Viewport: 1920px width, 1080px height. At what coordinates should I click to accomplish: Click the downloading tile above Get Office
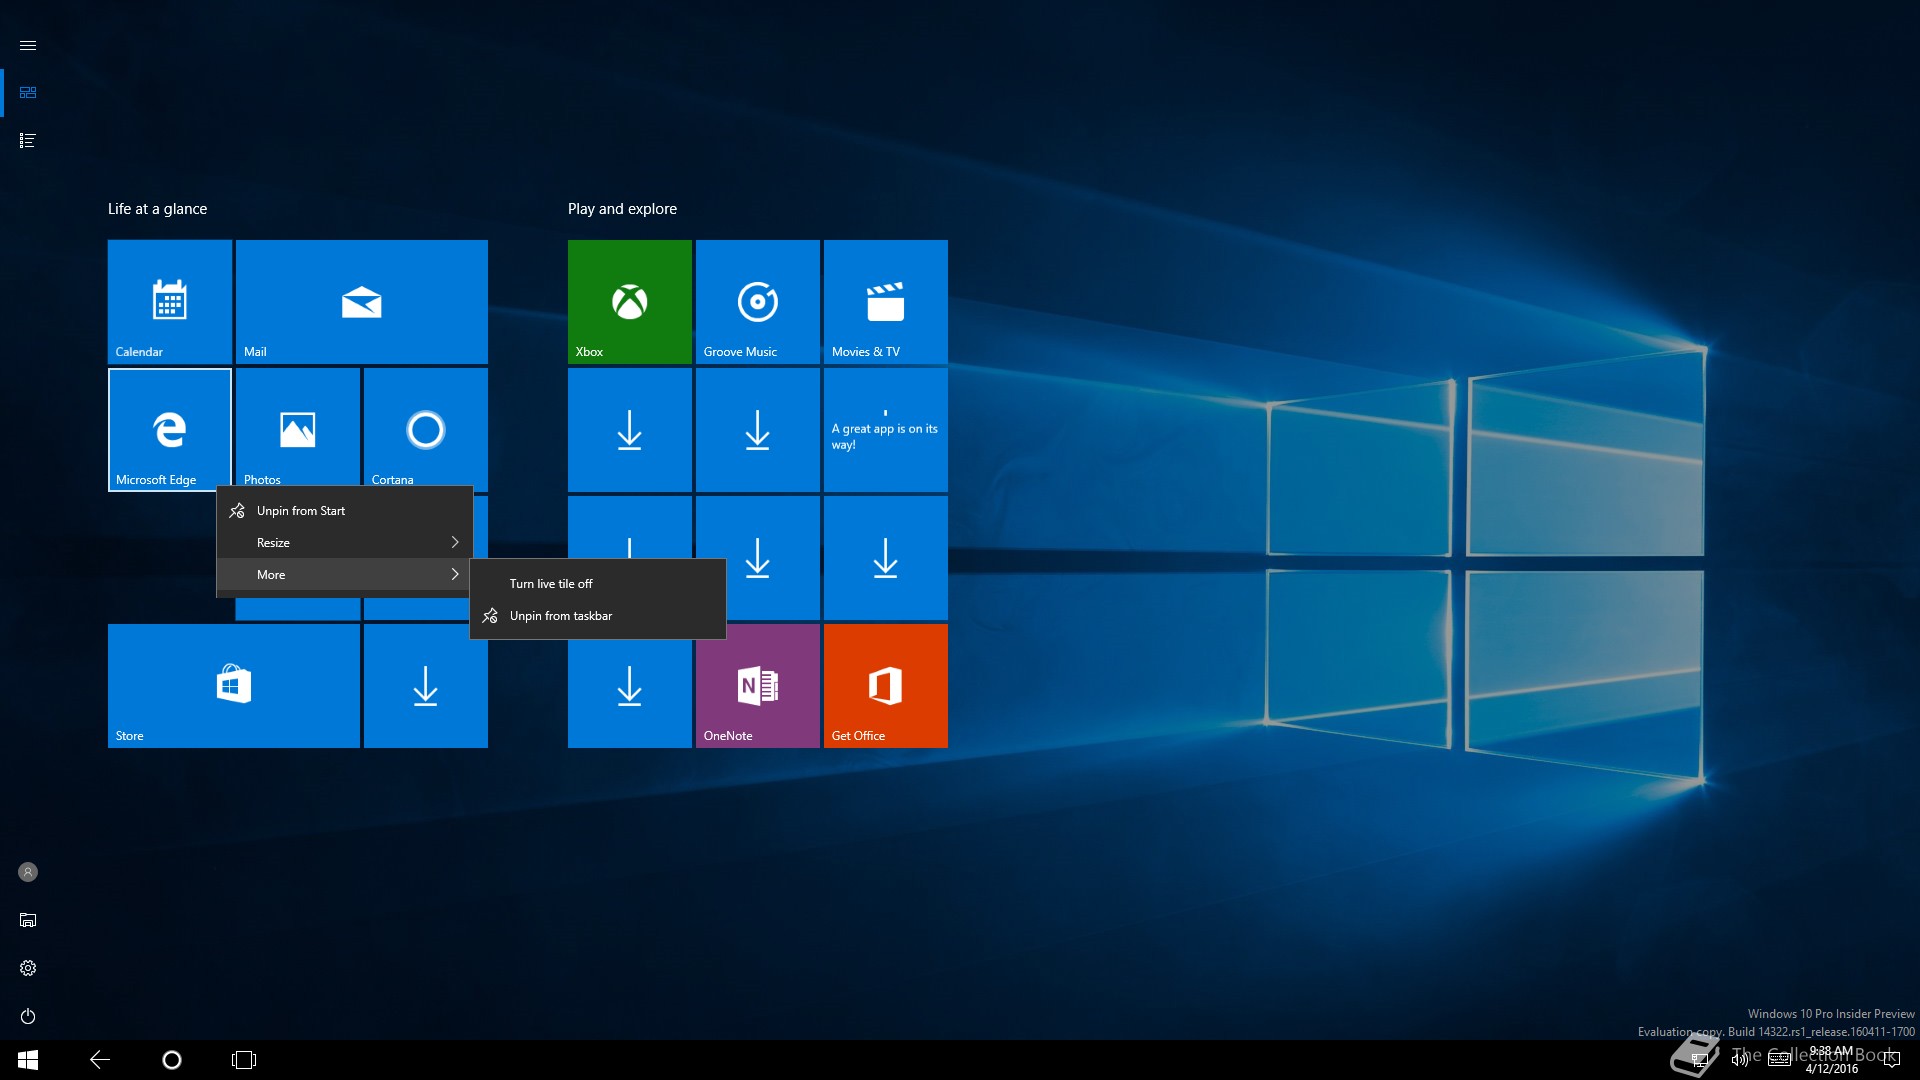(886, 558)
